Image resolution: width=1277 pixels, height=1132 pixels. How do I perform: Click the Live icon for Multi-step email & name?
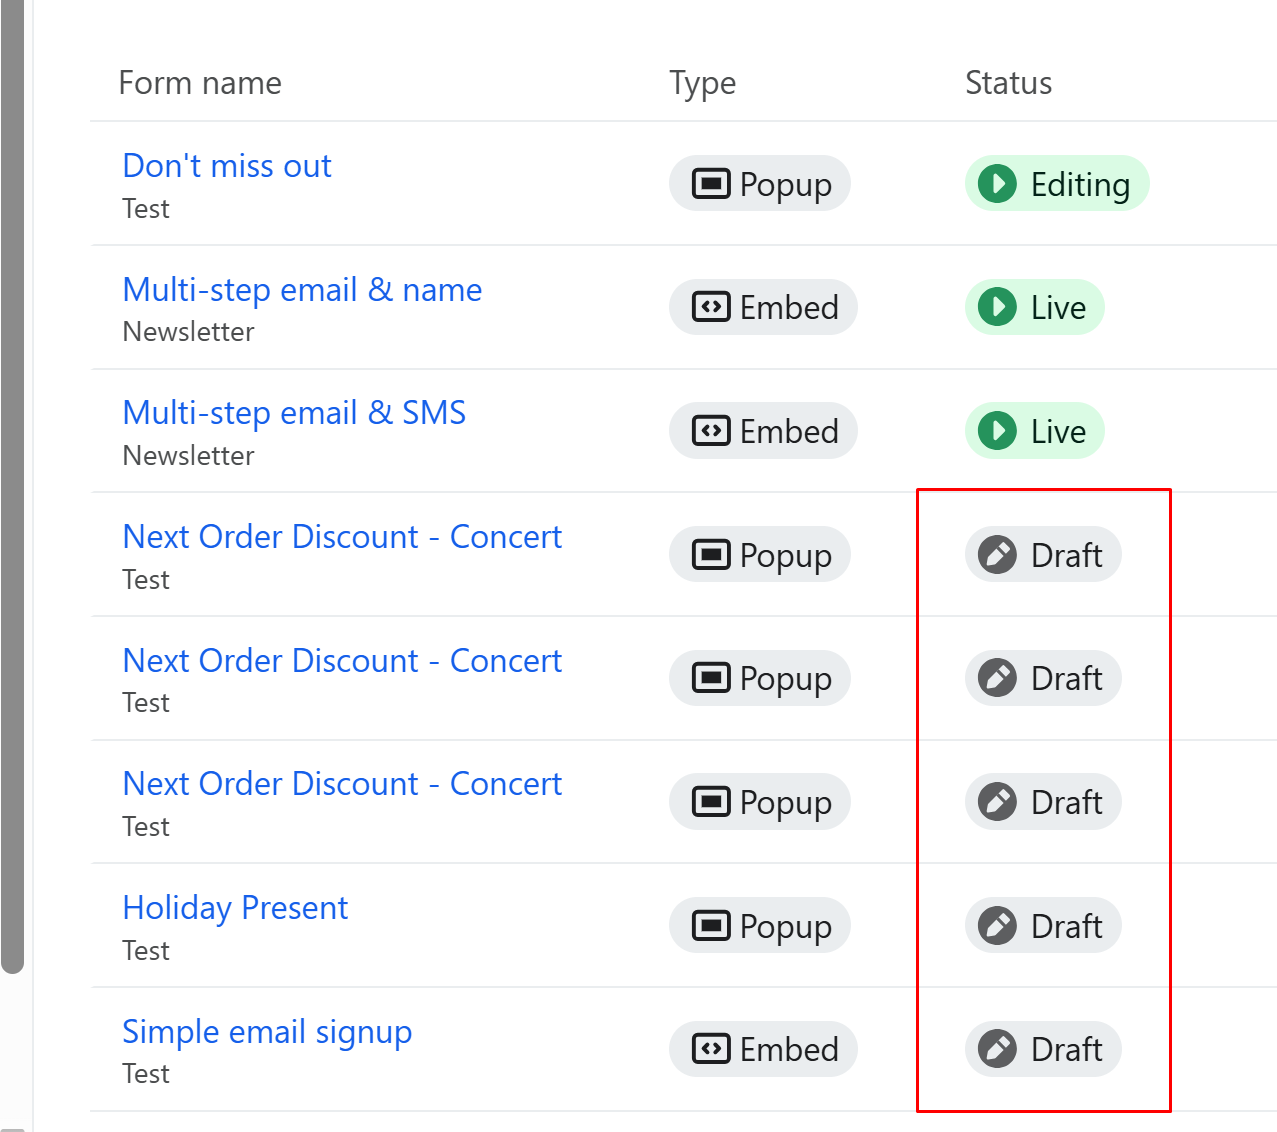point(997,307)
